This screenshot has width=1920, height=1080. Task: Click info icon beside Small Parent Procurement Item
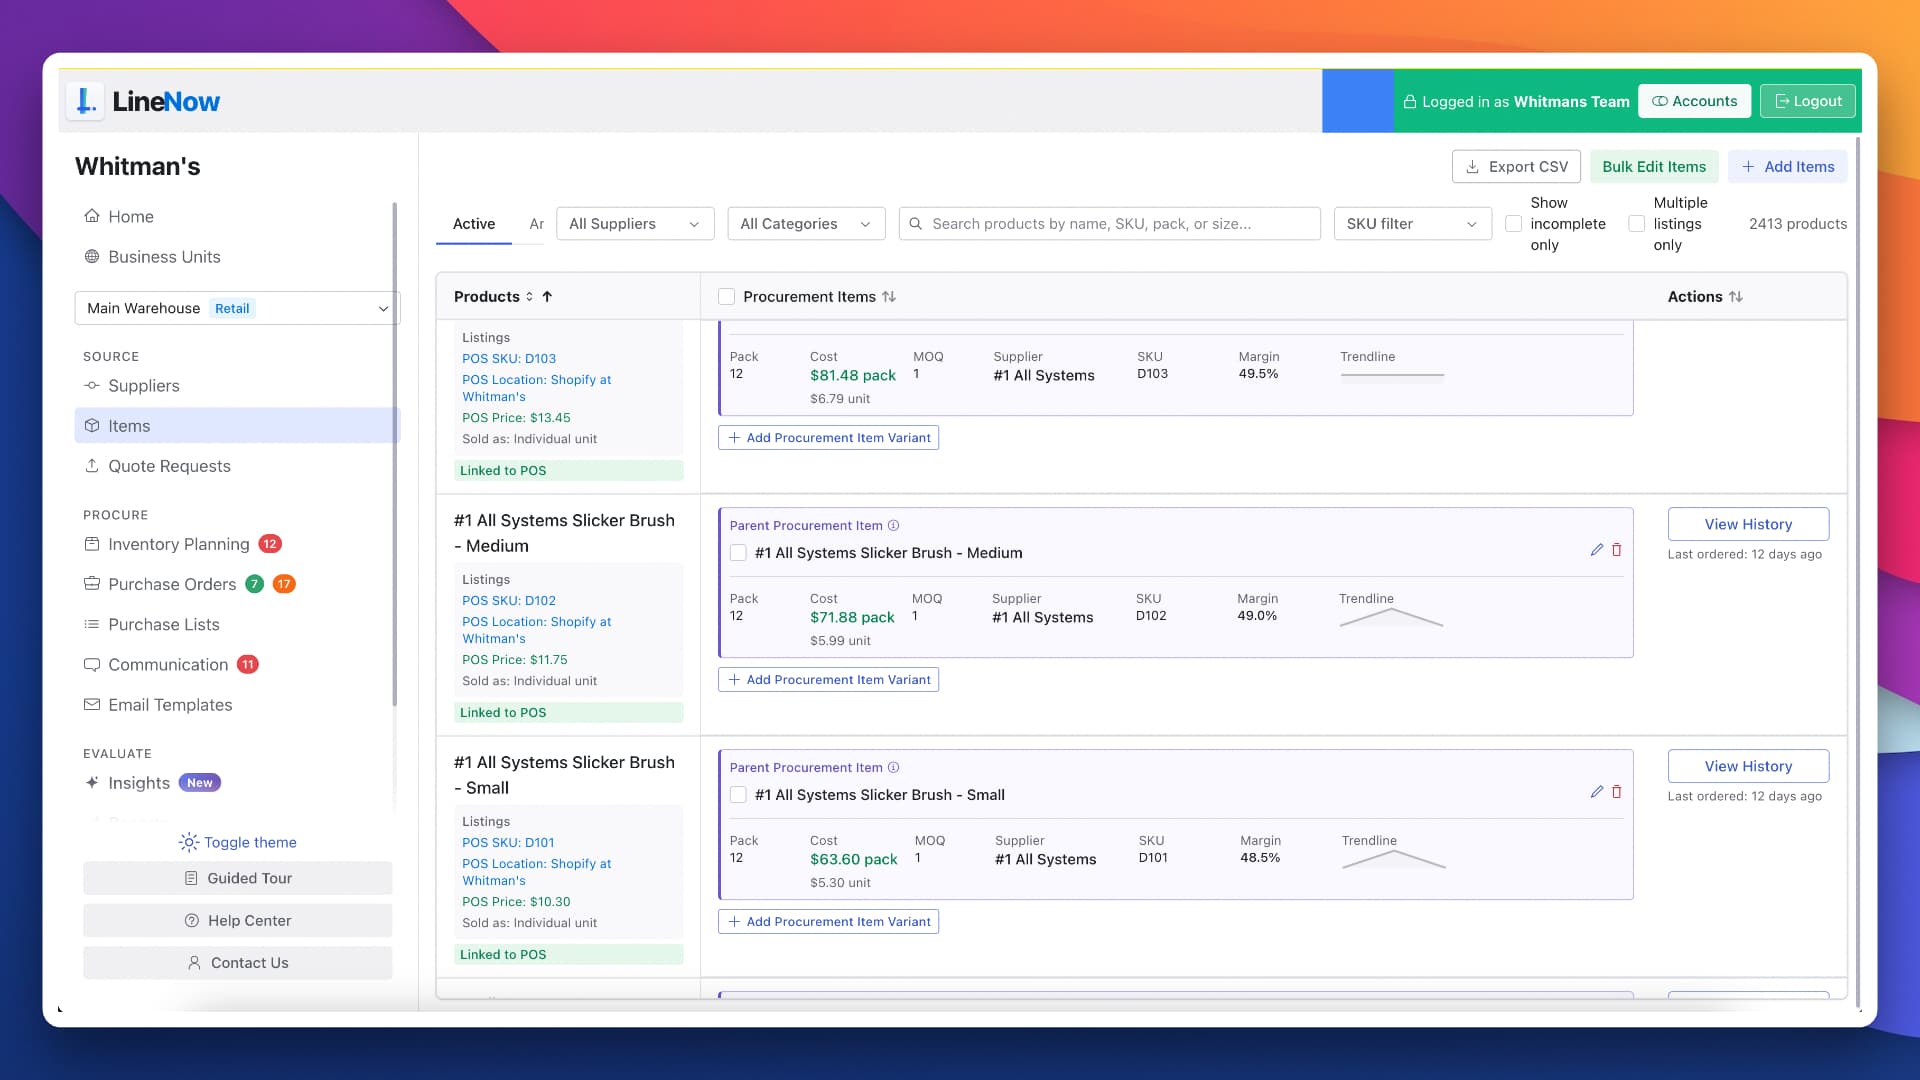(894, 768)
